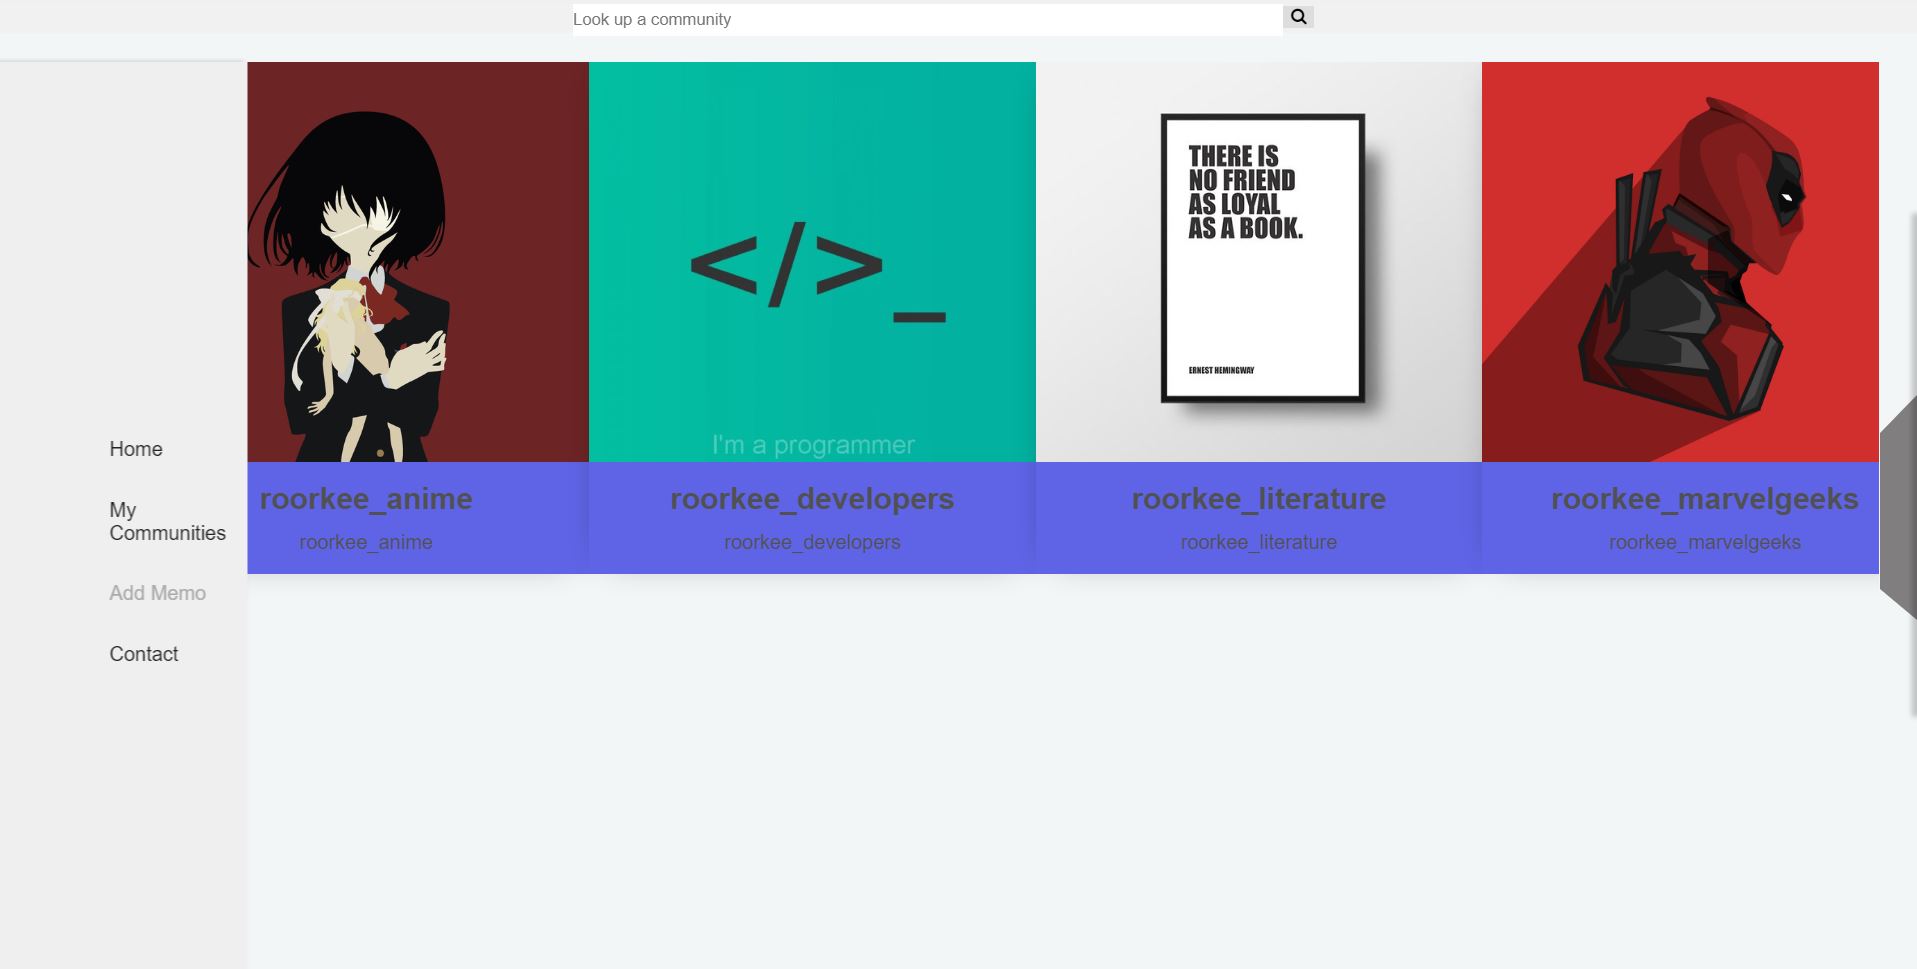Open the roorkee_anime community image
The width and height of the screenshot is (1917, 969).
pos(418,262)
